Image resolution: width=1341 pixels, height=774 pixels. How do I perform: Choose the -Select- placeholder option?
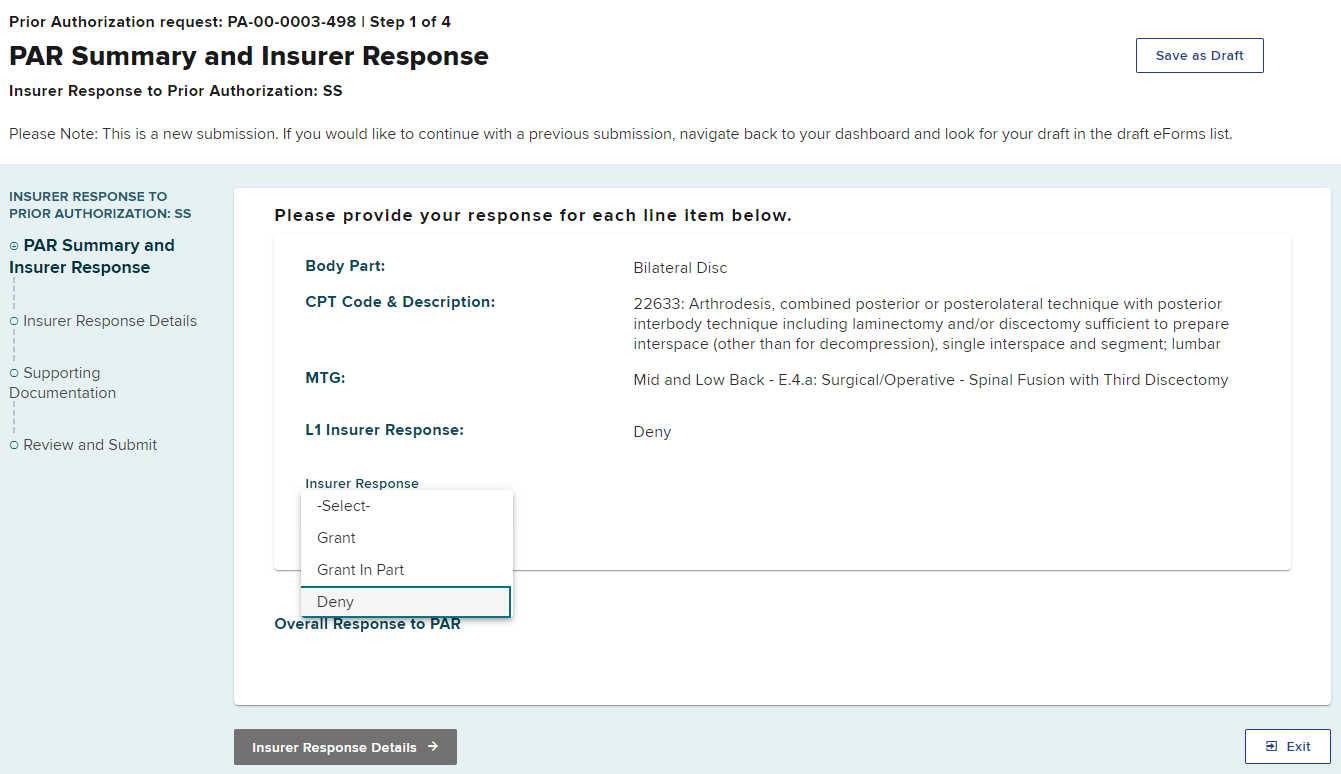[343, 506]
